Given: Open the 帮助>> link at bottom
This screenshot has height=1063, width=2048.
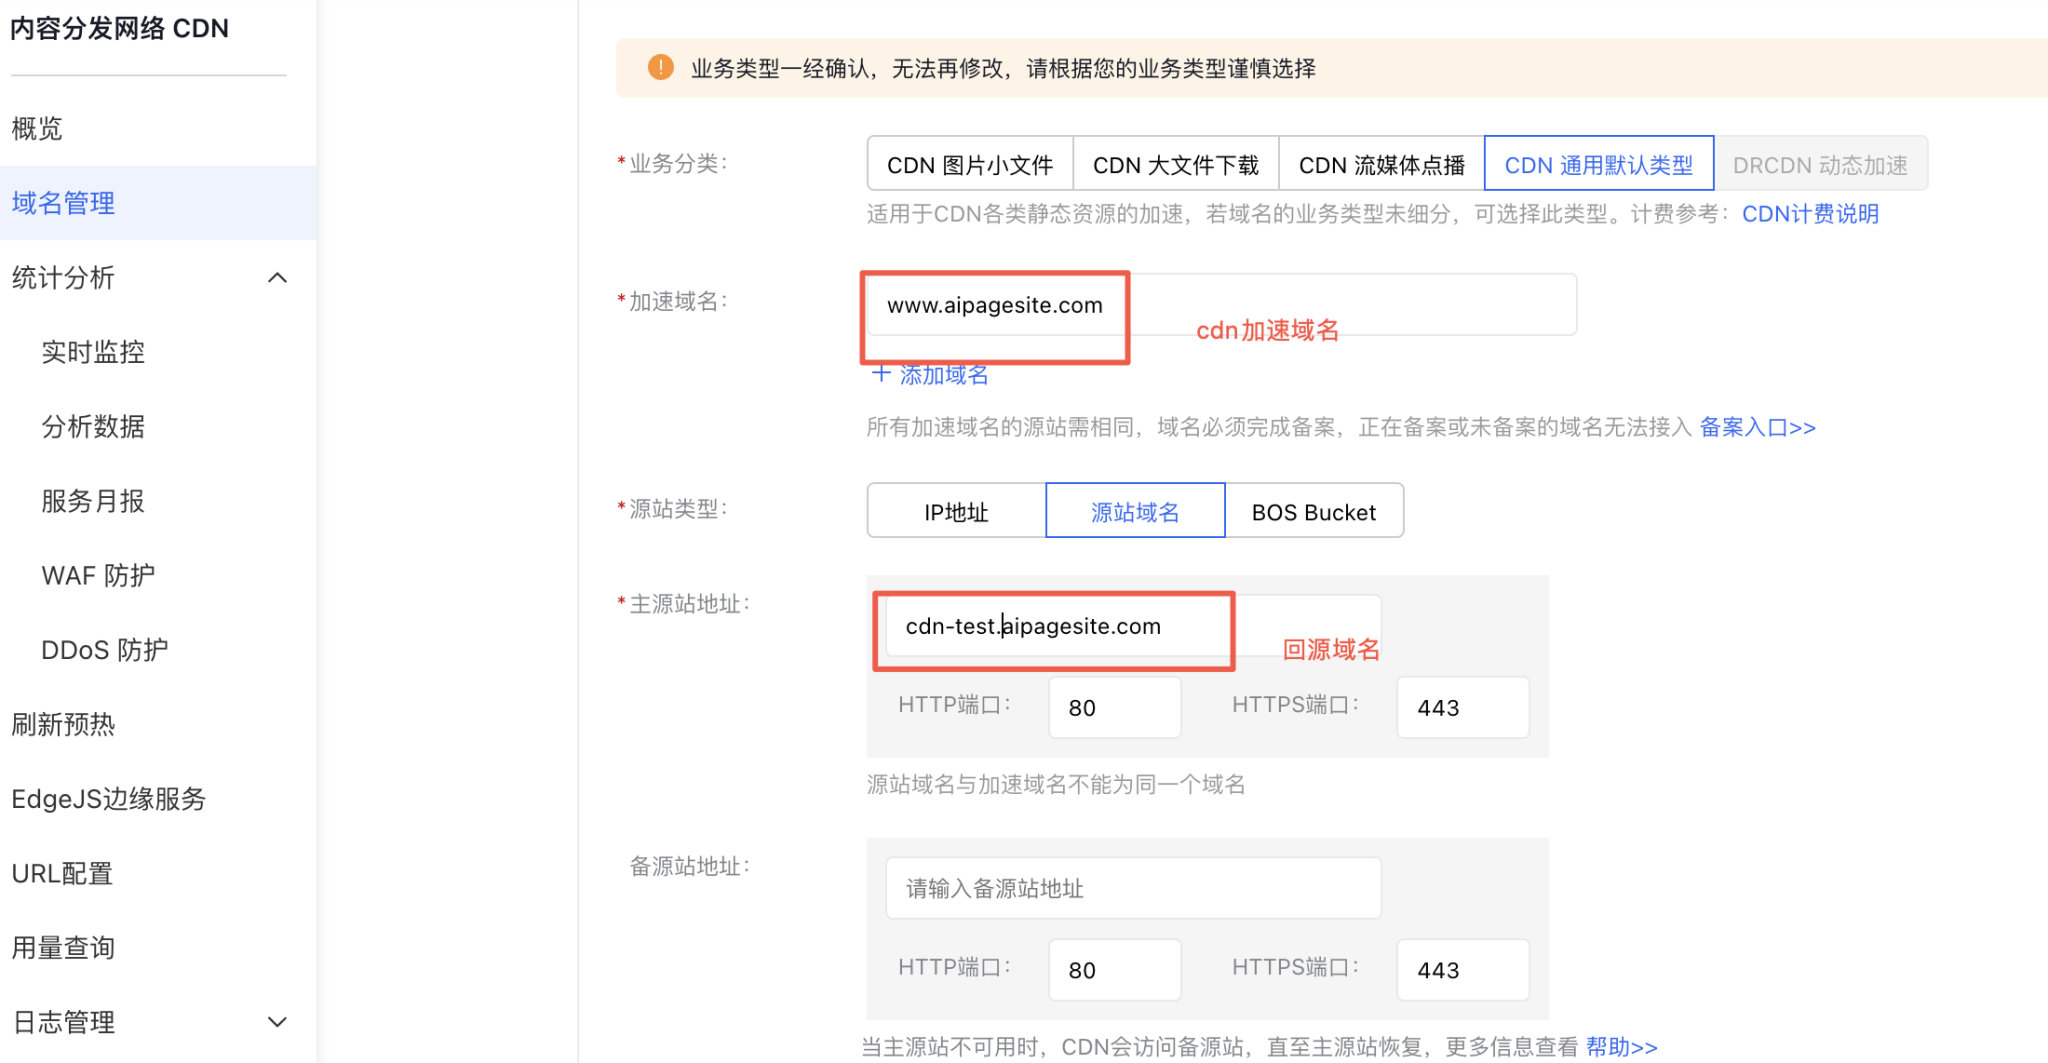Looking at the screenshot, I should click(1621, 1046).
